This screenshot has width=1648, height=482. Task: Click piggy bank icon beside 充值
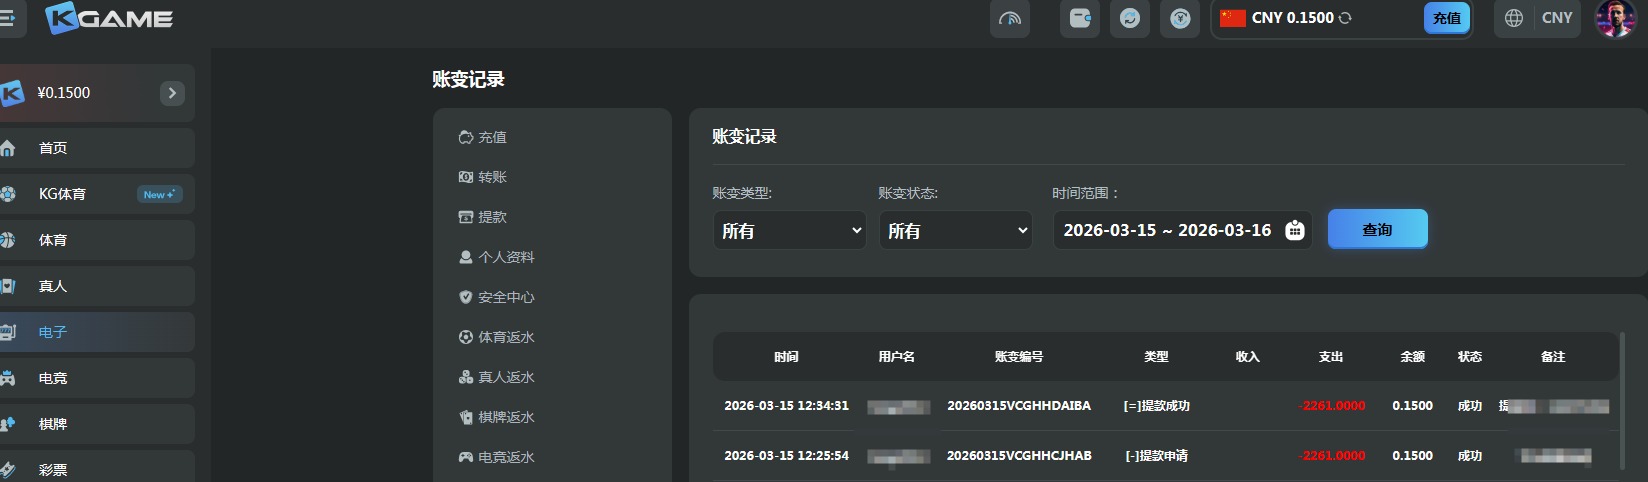(465, 137)
